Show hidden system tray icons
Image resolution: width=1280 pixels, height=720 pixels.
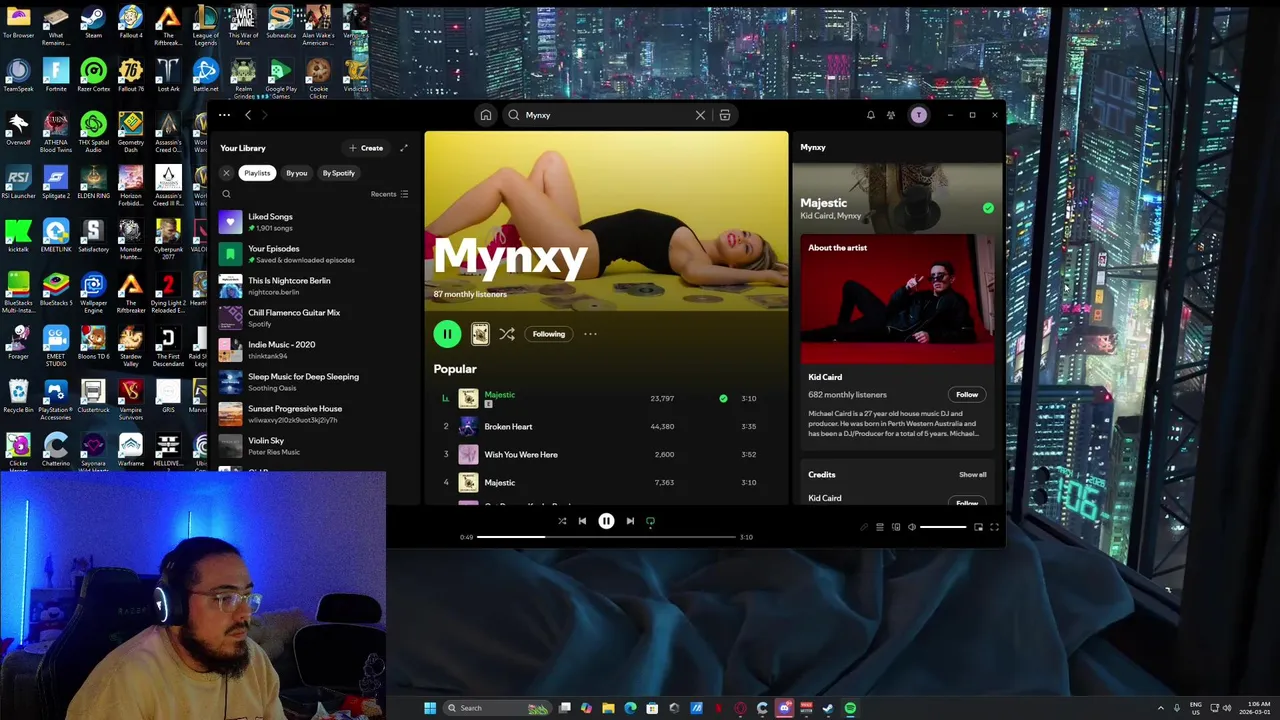point(1161,708)
